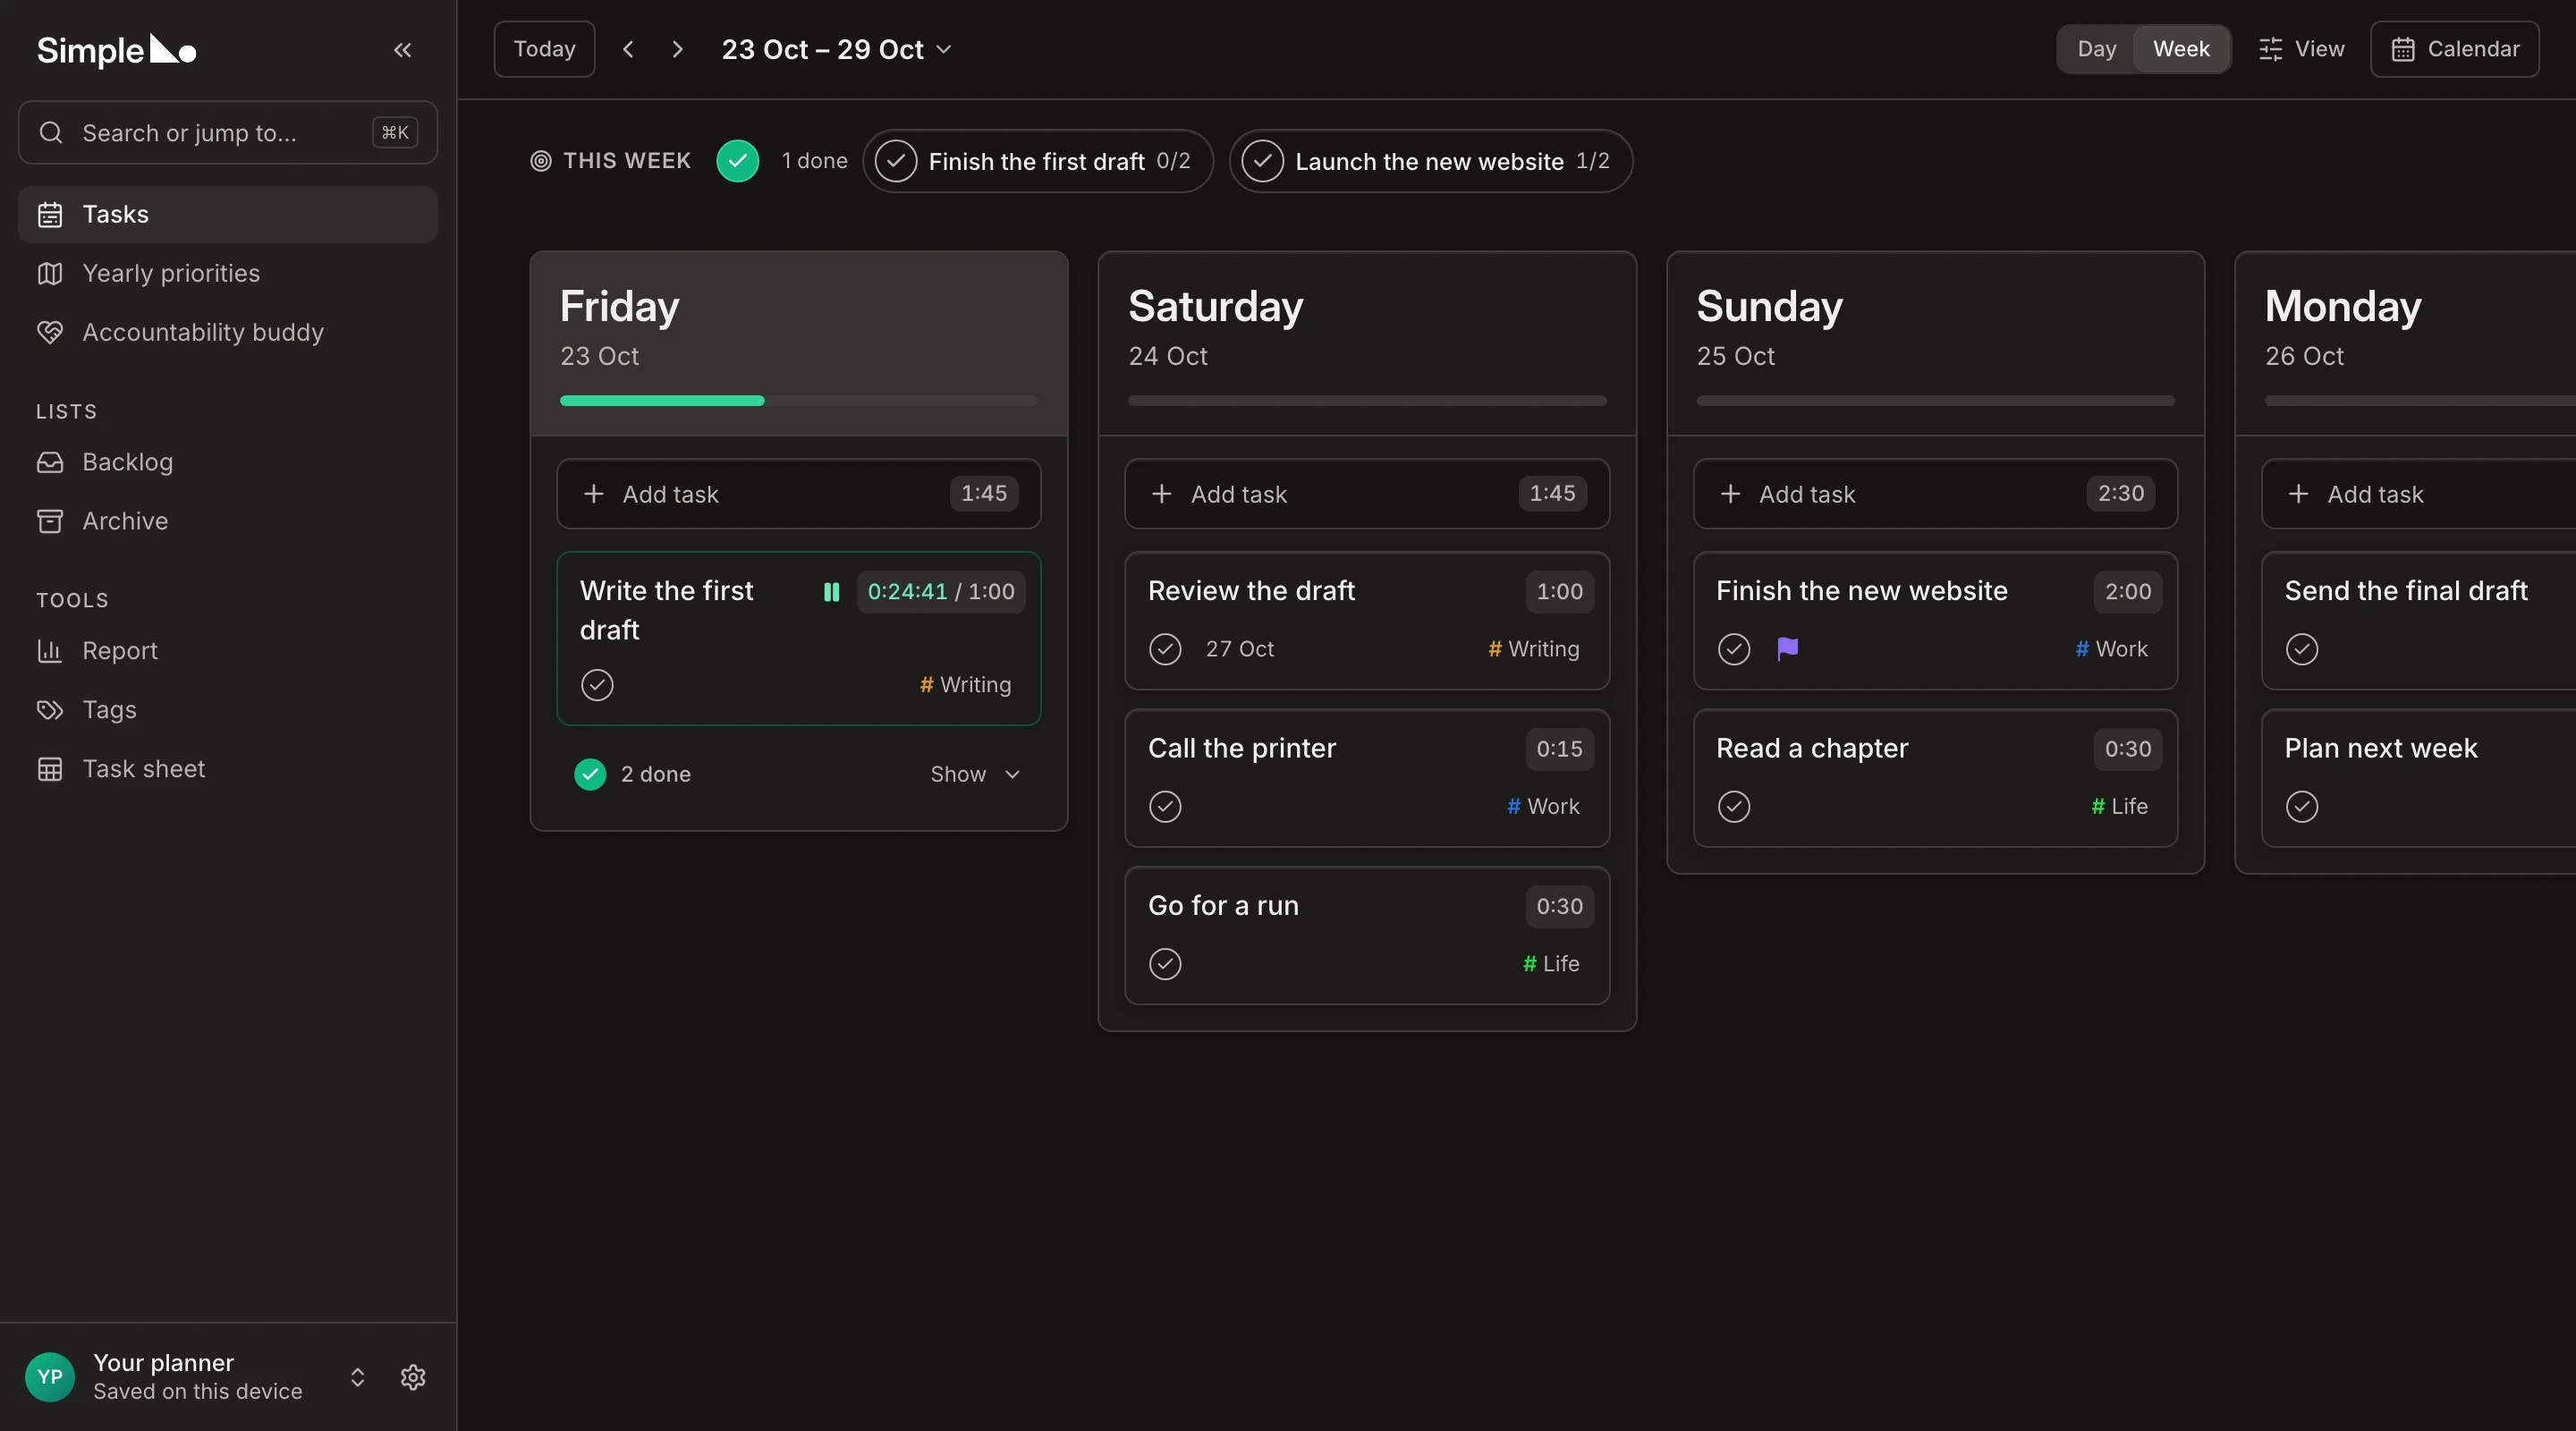The width and height of the screenshot is (2576, 1431).
Task: Add task to Saturday
Action: point(1367,494)
